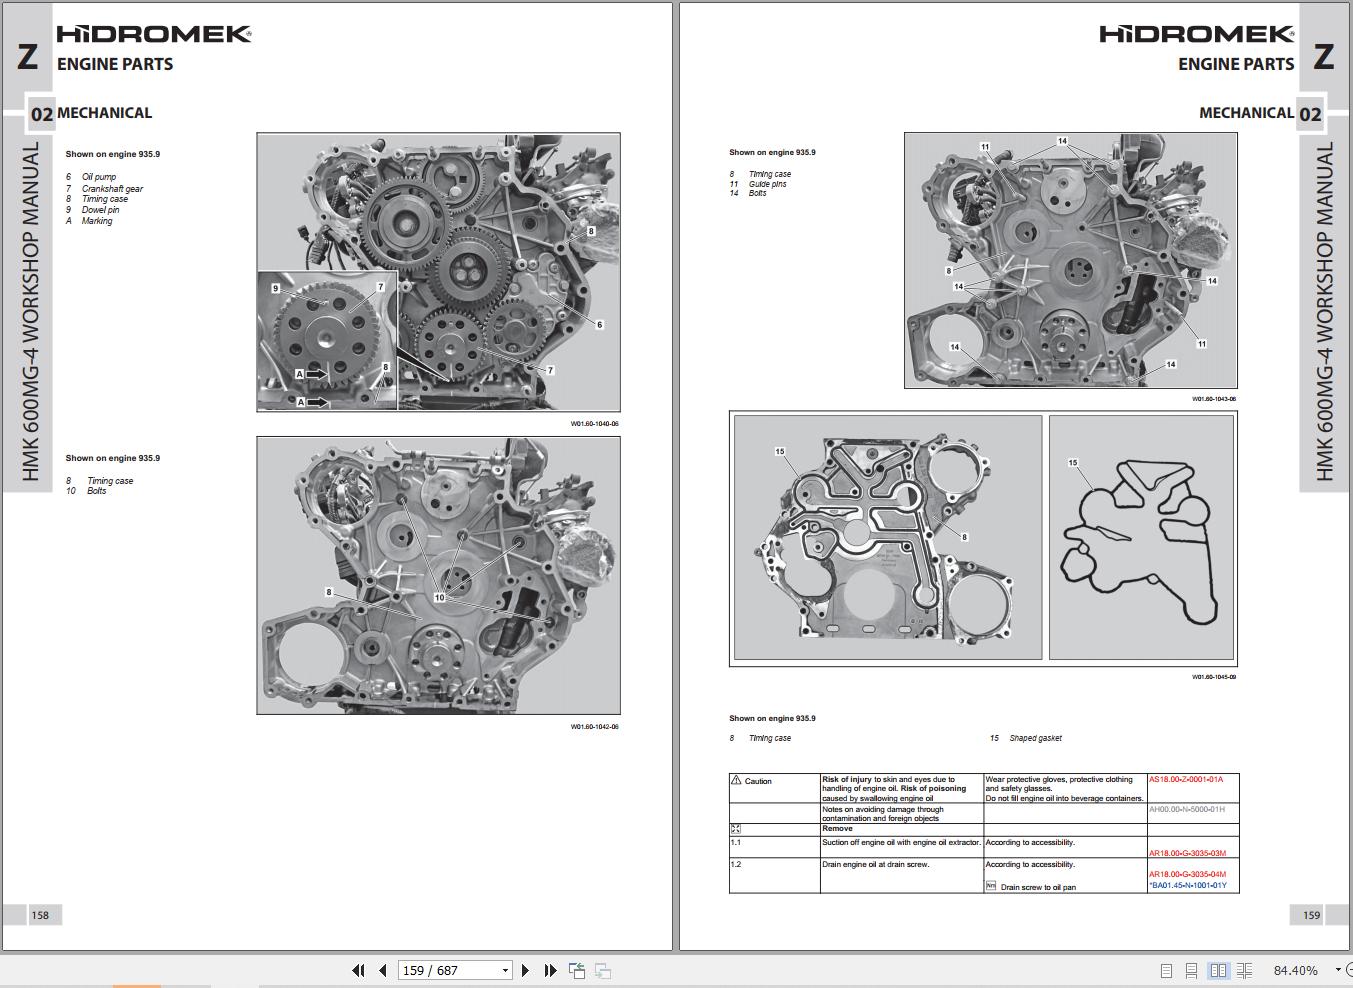1353x988 pixels.
Task: Click the timing gear photo on page 158
Action: pos(439,272)
